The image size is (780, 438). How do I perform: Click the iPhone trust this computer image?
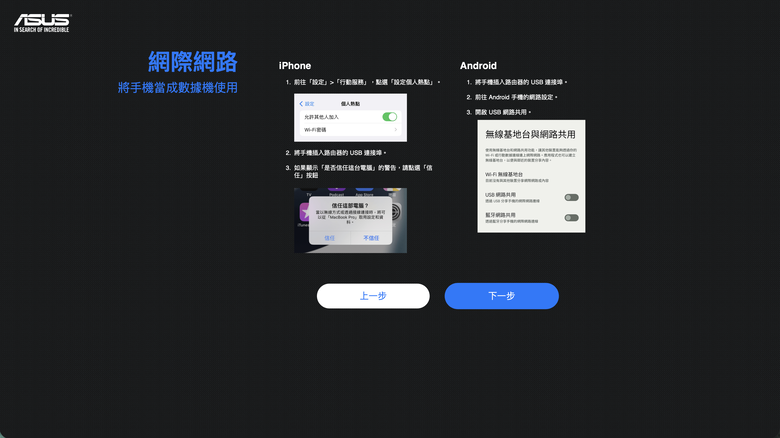pos(350,220)
